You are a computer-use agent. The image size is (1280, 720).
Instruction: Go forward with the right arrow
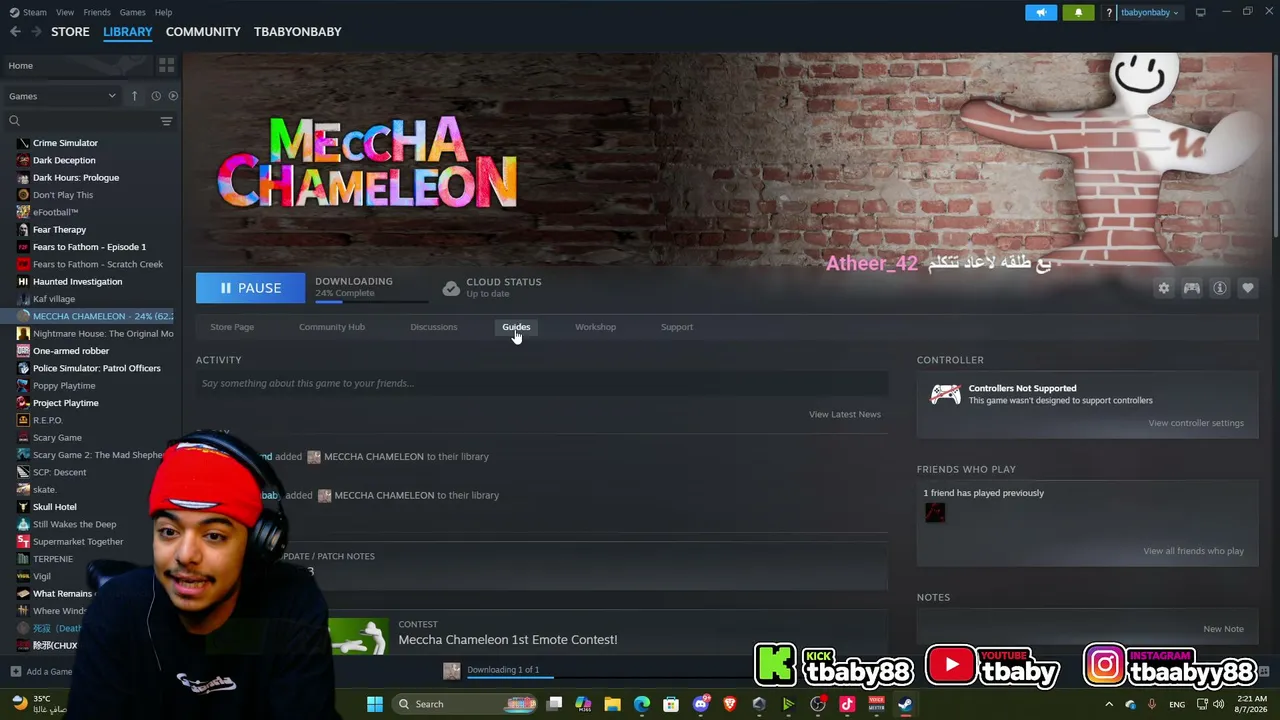pos(36,32)
